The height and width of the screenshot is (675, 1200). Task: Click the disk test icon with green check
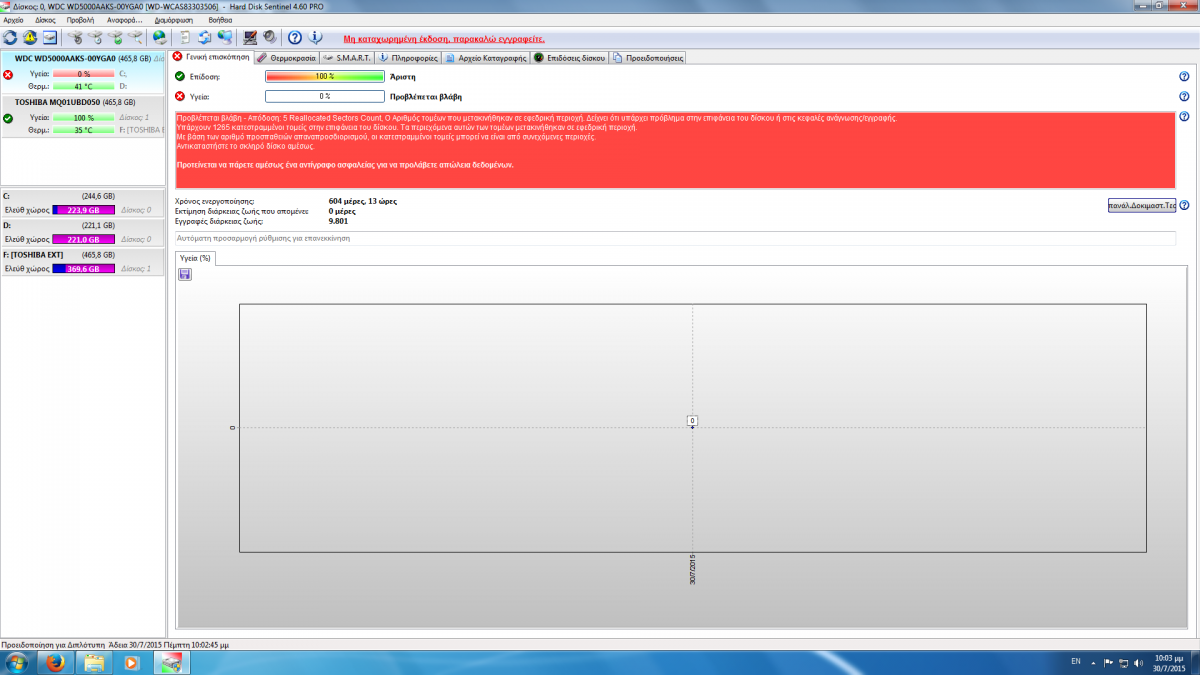[x=115, y=38]
